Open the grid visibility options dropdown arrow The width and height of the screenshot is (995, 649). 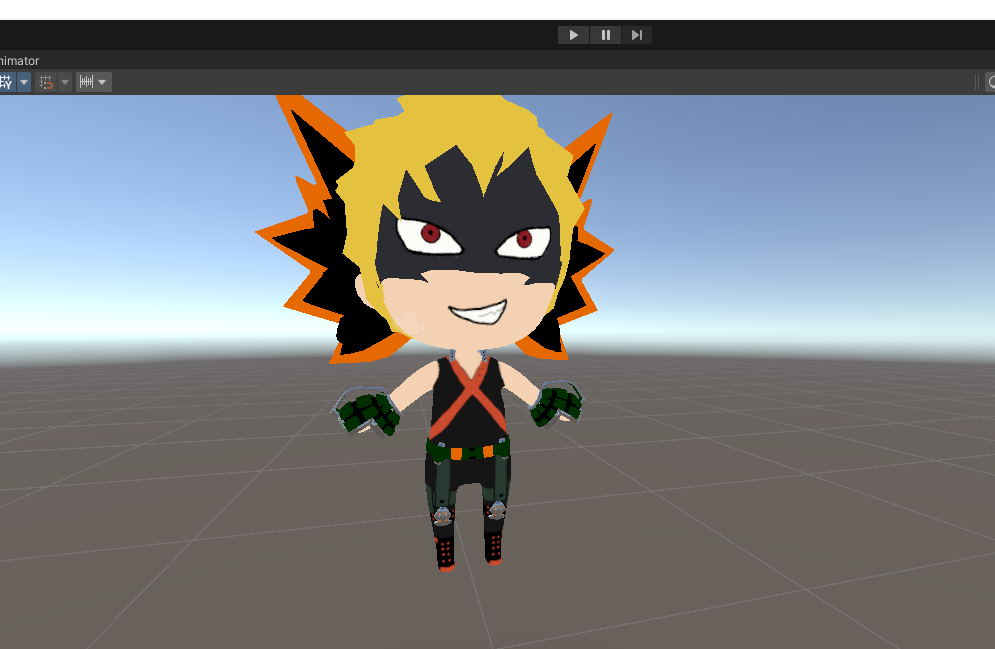(24, 82)
